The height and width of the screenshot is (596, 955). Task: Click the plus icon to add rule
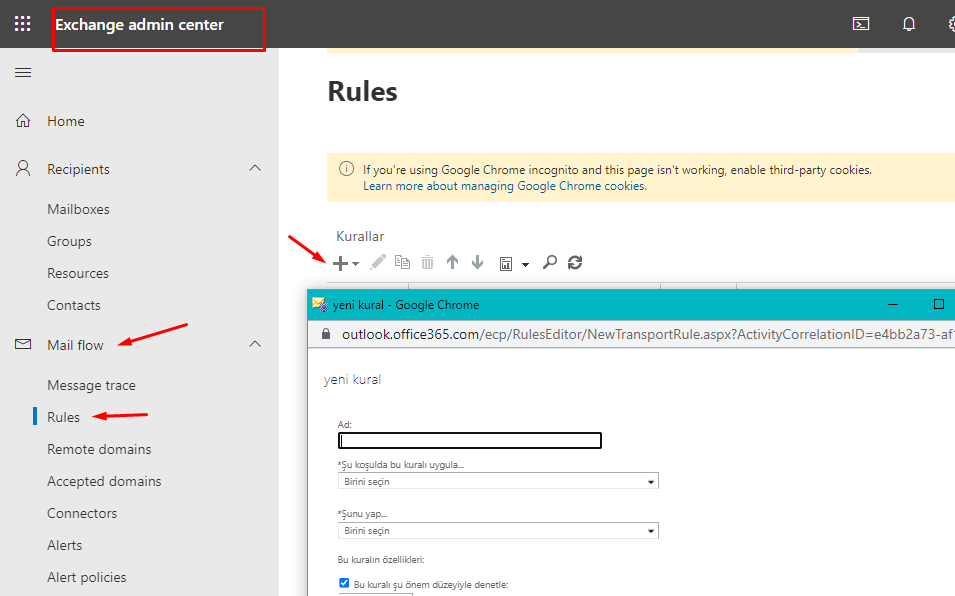[x=340, y=263]
